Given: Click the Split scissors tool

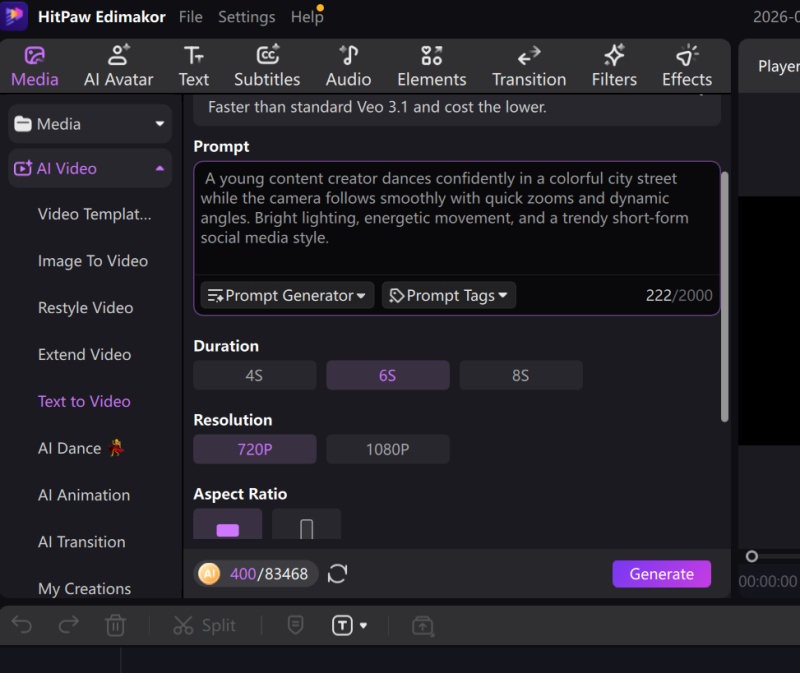Looking at the screenshot, I should coord(204,625).
